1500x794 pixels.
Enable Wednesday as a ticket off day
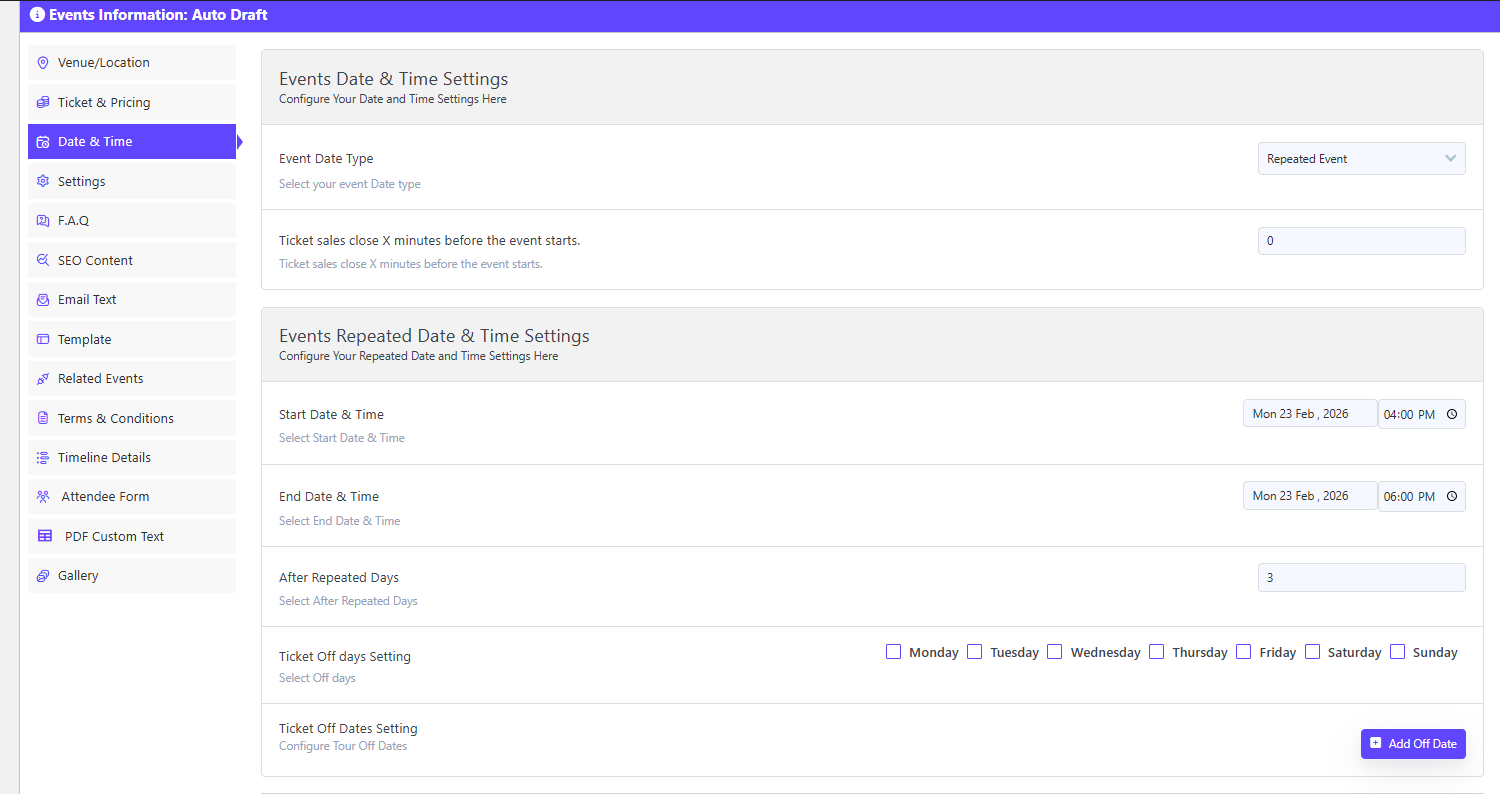[1055, 652]
